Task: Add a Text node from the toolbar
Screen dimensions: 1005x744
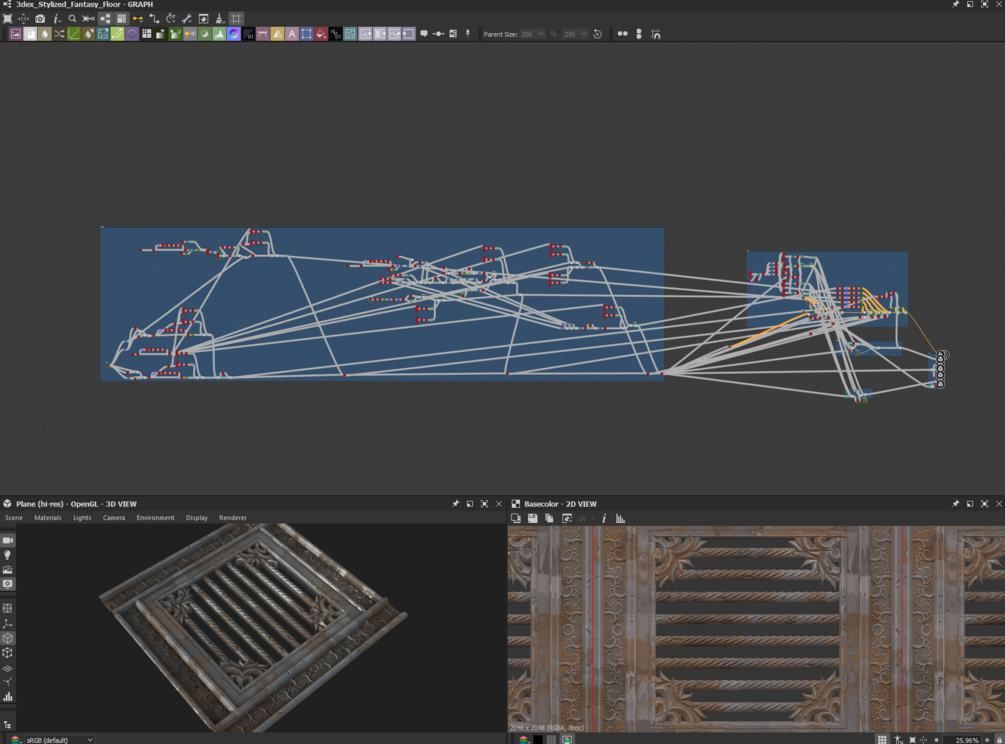Action: pyautogui.click(x=292, y=34)
